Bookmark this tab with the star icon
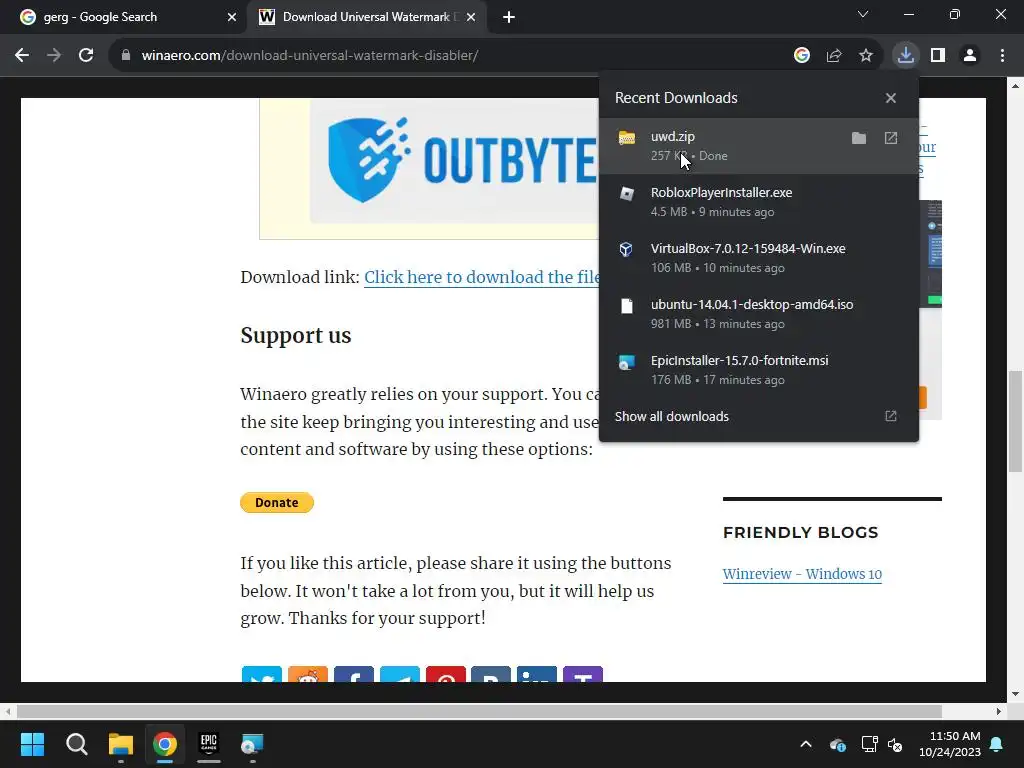Image resolution: width=1024 pixels, height=768 pixels. (866, 56)
